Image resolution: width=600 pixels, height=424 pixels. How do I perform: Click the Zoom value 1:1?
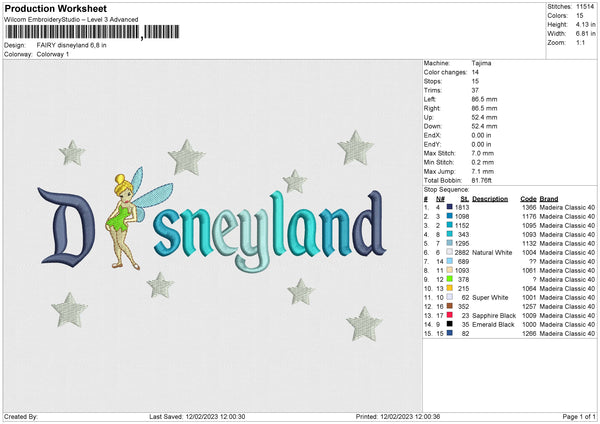580,42
